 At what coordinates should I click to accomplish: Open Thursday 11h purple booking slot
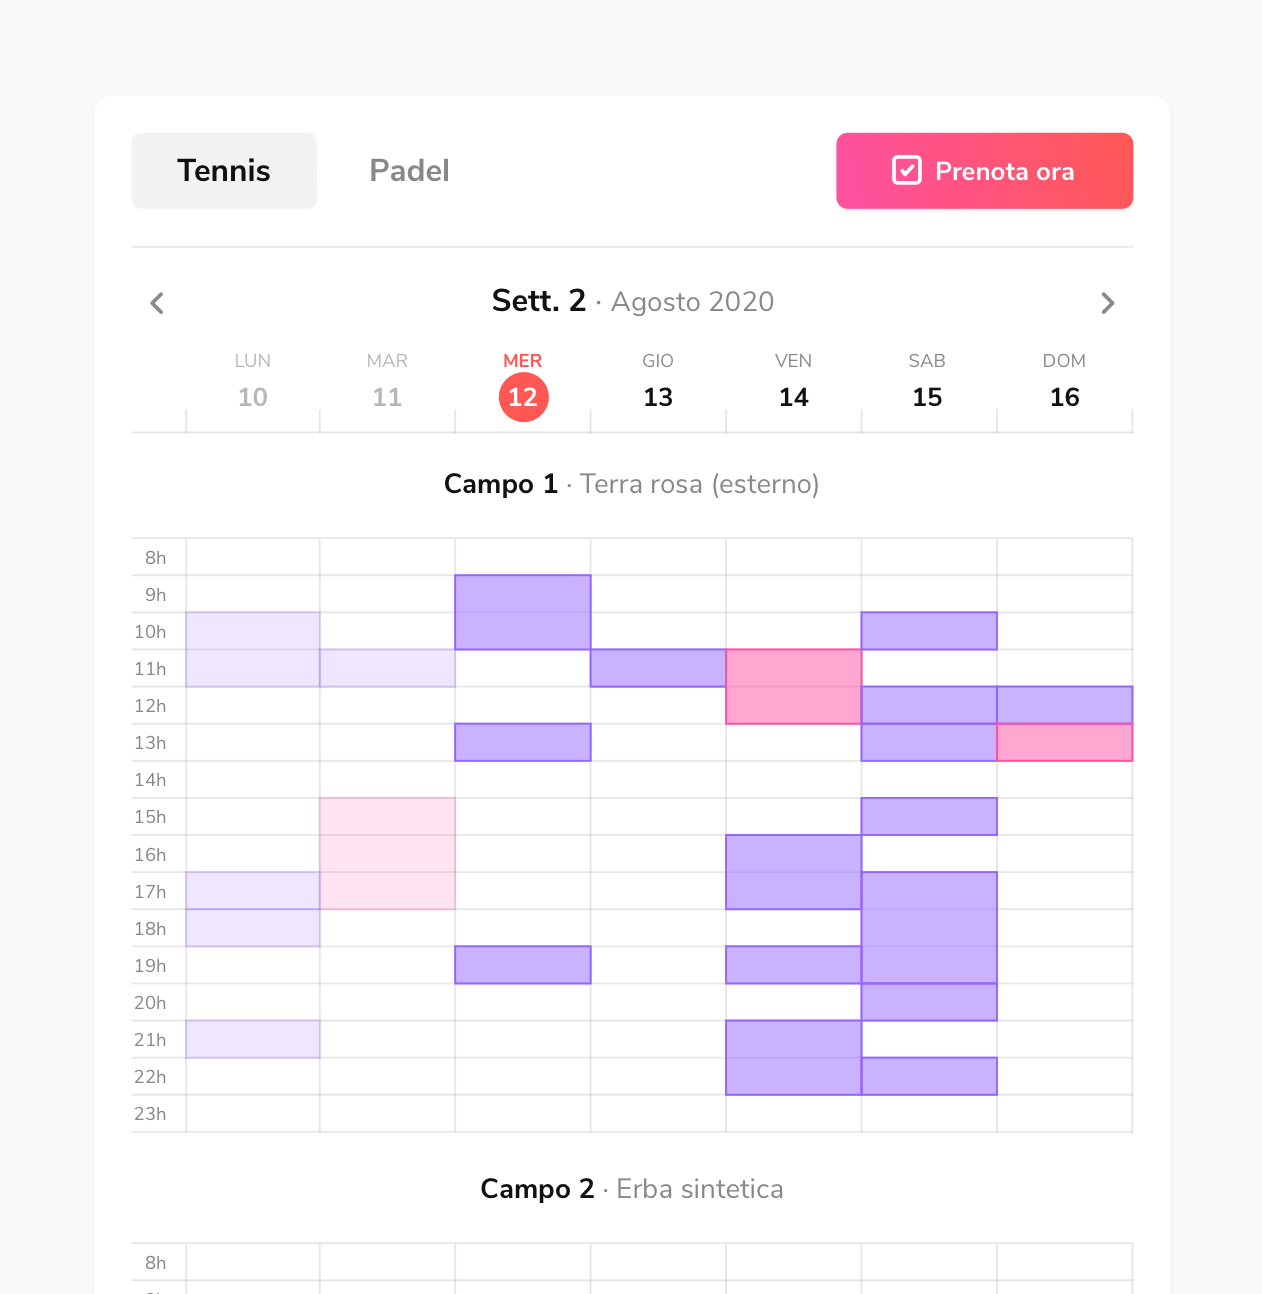(x=658, y=668)
